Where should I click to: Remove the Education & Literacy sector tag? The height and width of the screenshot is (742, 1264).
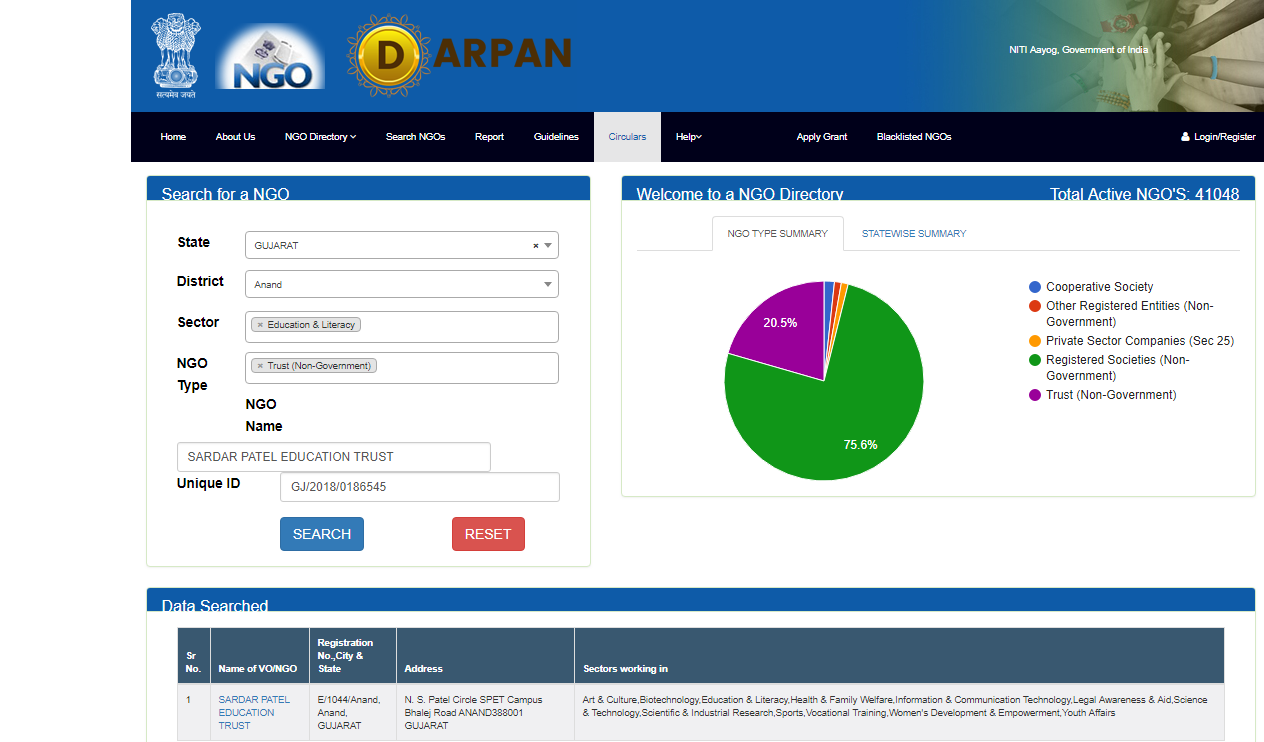[260, 325]
